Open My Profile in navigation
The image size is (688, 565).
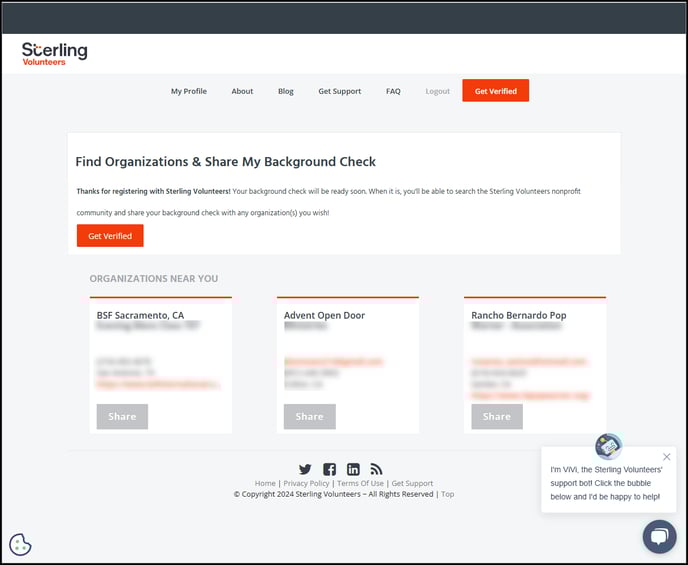(x=189, y=91)
